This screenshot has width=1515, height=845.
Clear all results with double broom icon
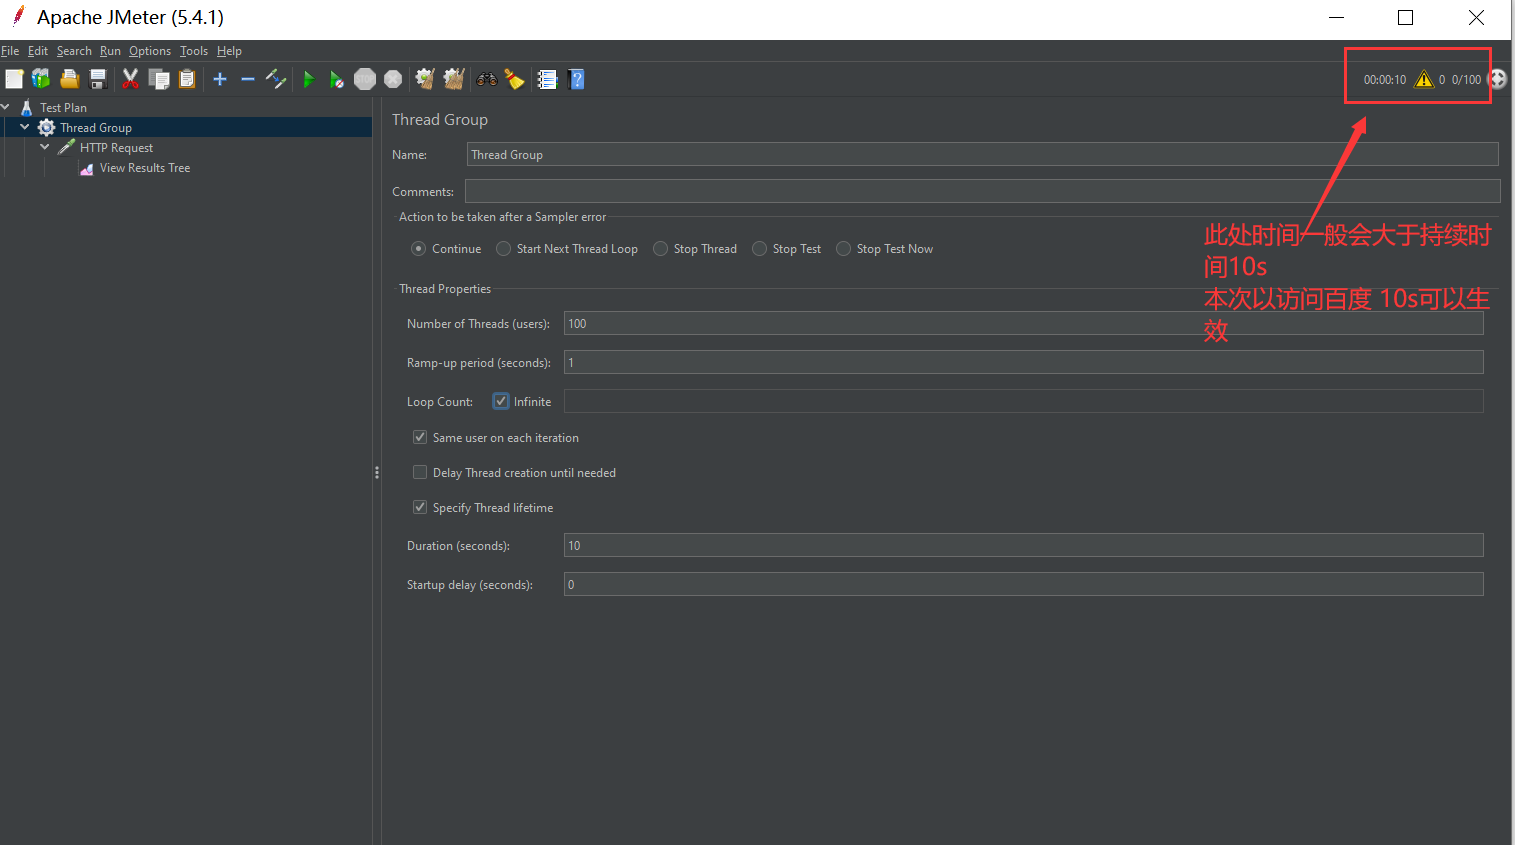point(454,79)
